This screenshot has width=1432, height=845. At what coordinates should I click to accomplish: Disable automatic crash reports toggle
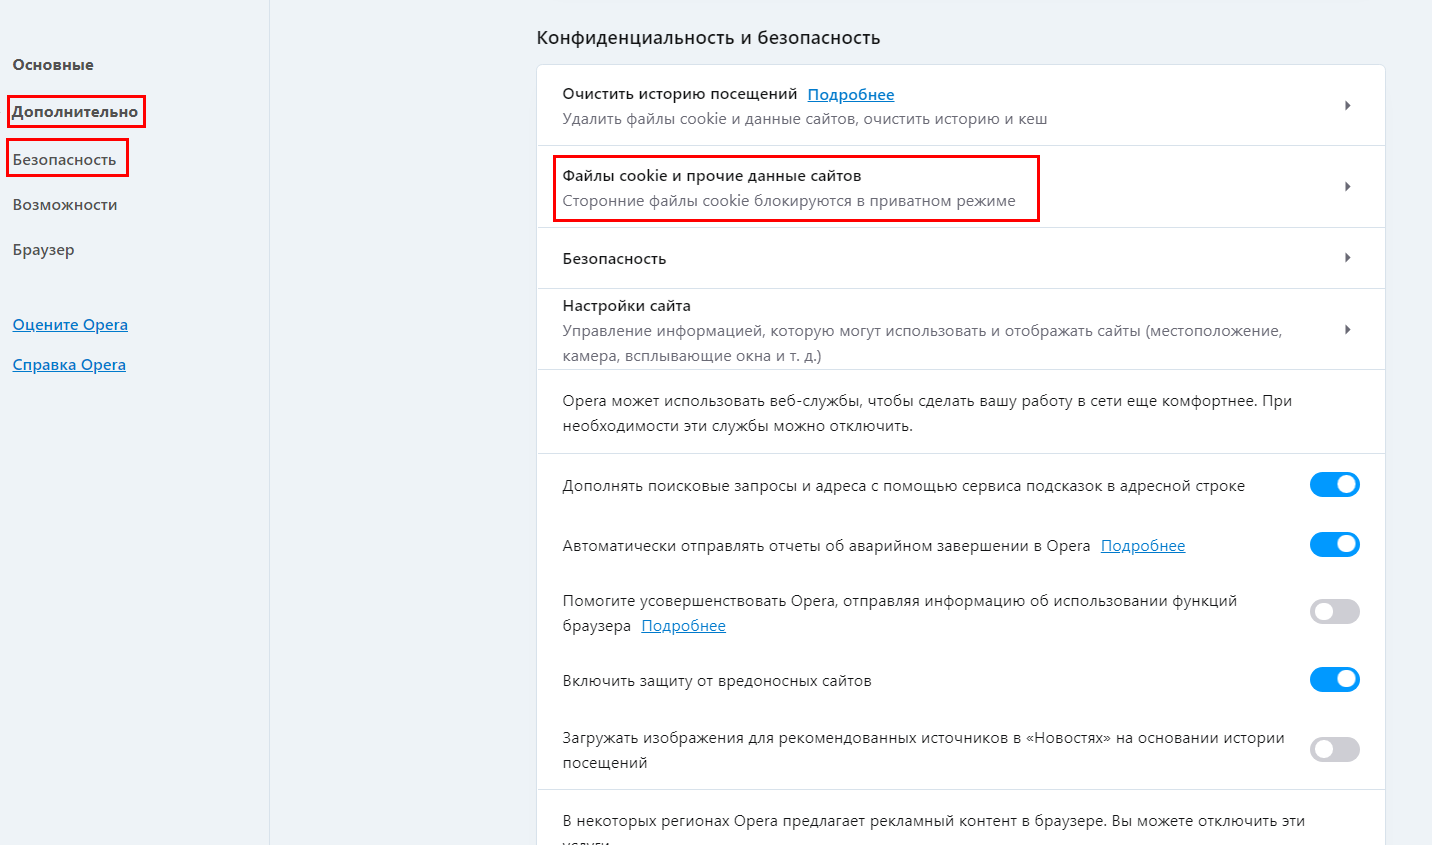(1334, 545)
